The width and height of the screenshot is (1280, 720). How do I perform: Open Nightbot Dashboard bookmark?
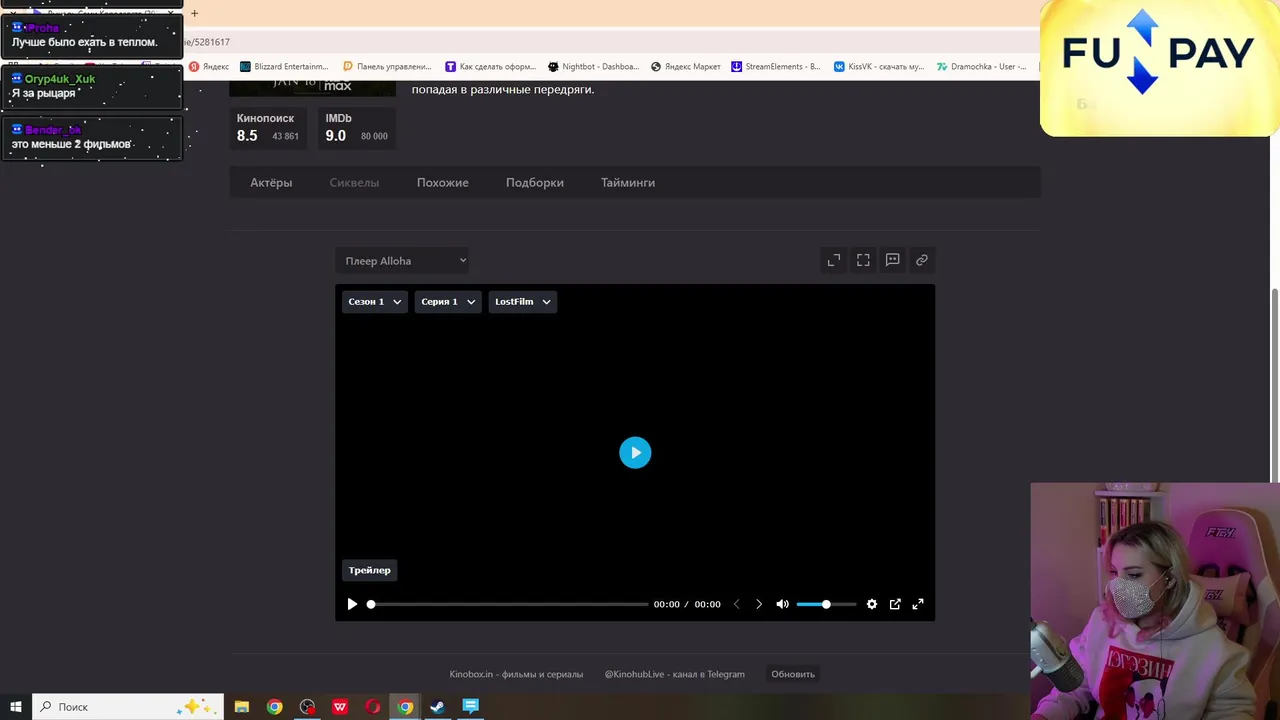pos(594,67)
